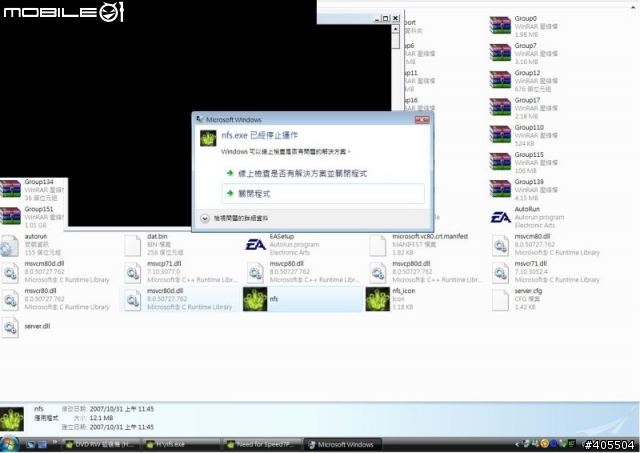Select the msvcr80.dll file icon
This screenshot has width=640, height=453.
[x=10, y=300]
